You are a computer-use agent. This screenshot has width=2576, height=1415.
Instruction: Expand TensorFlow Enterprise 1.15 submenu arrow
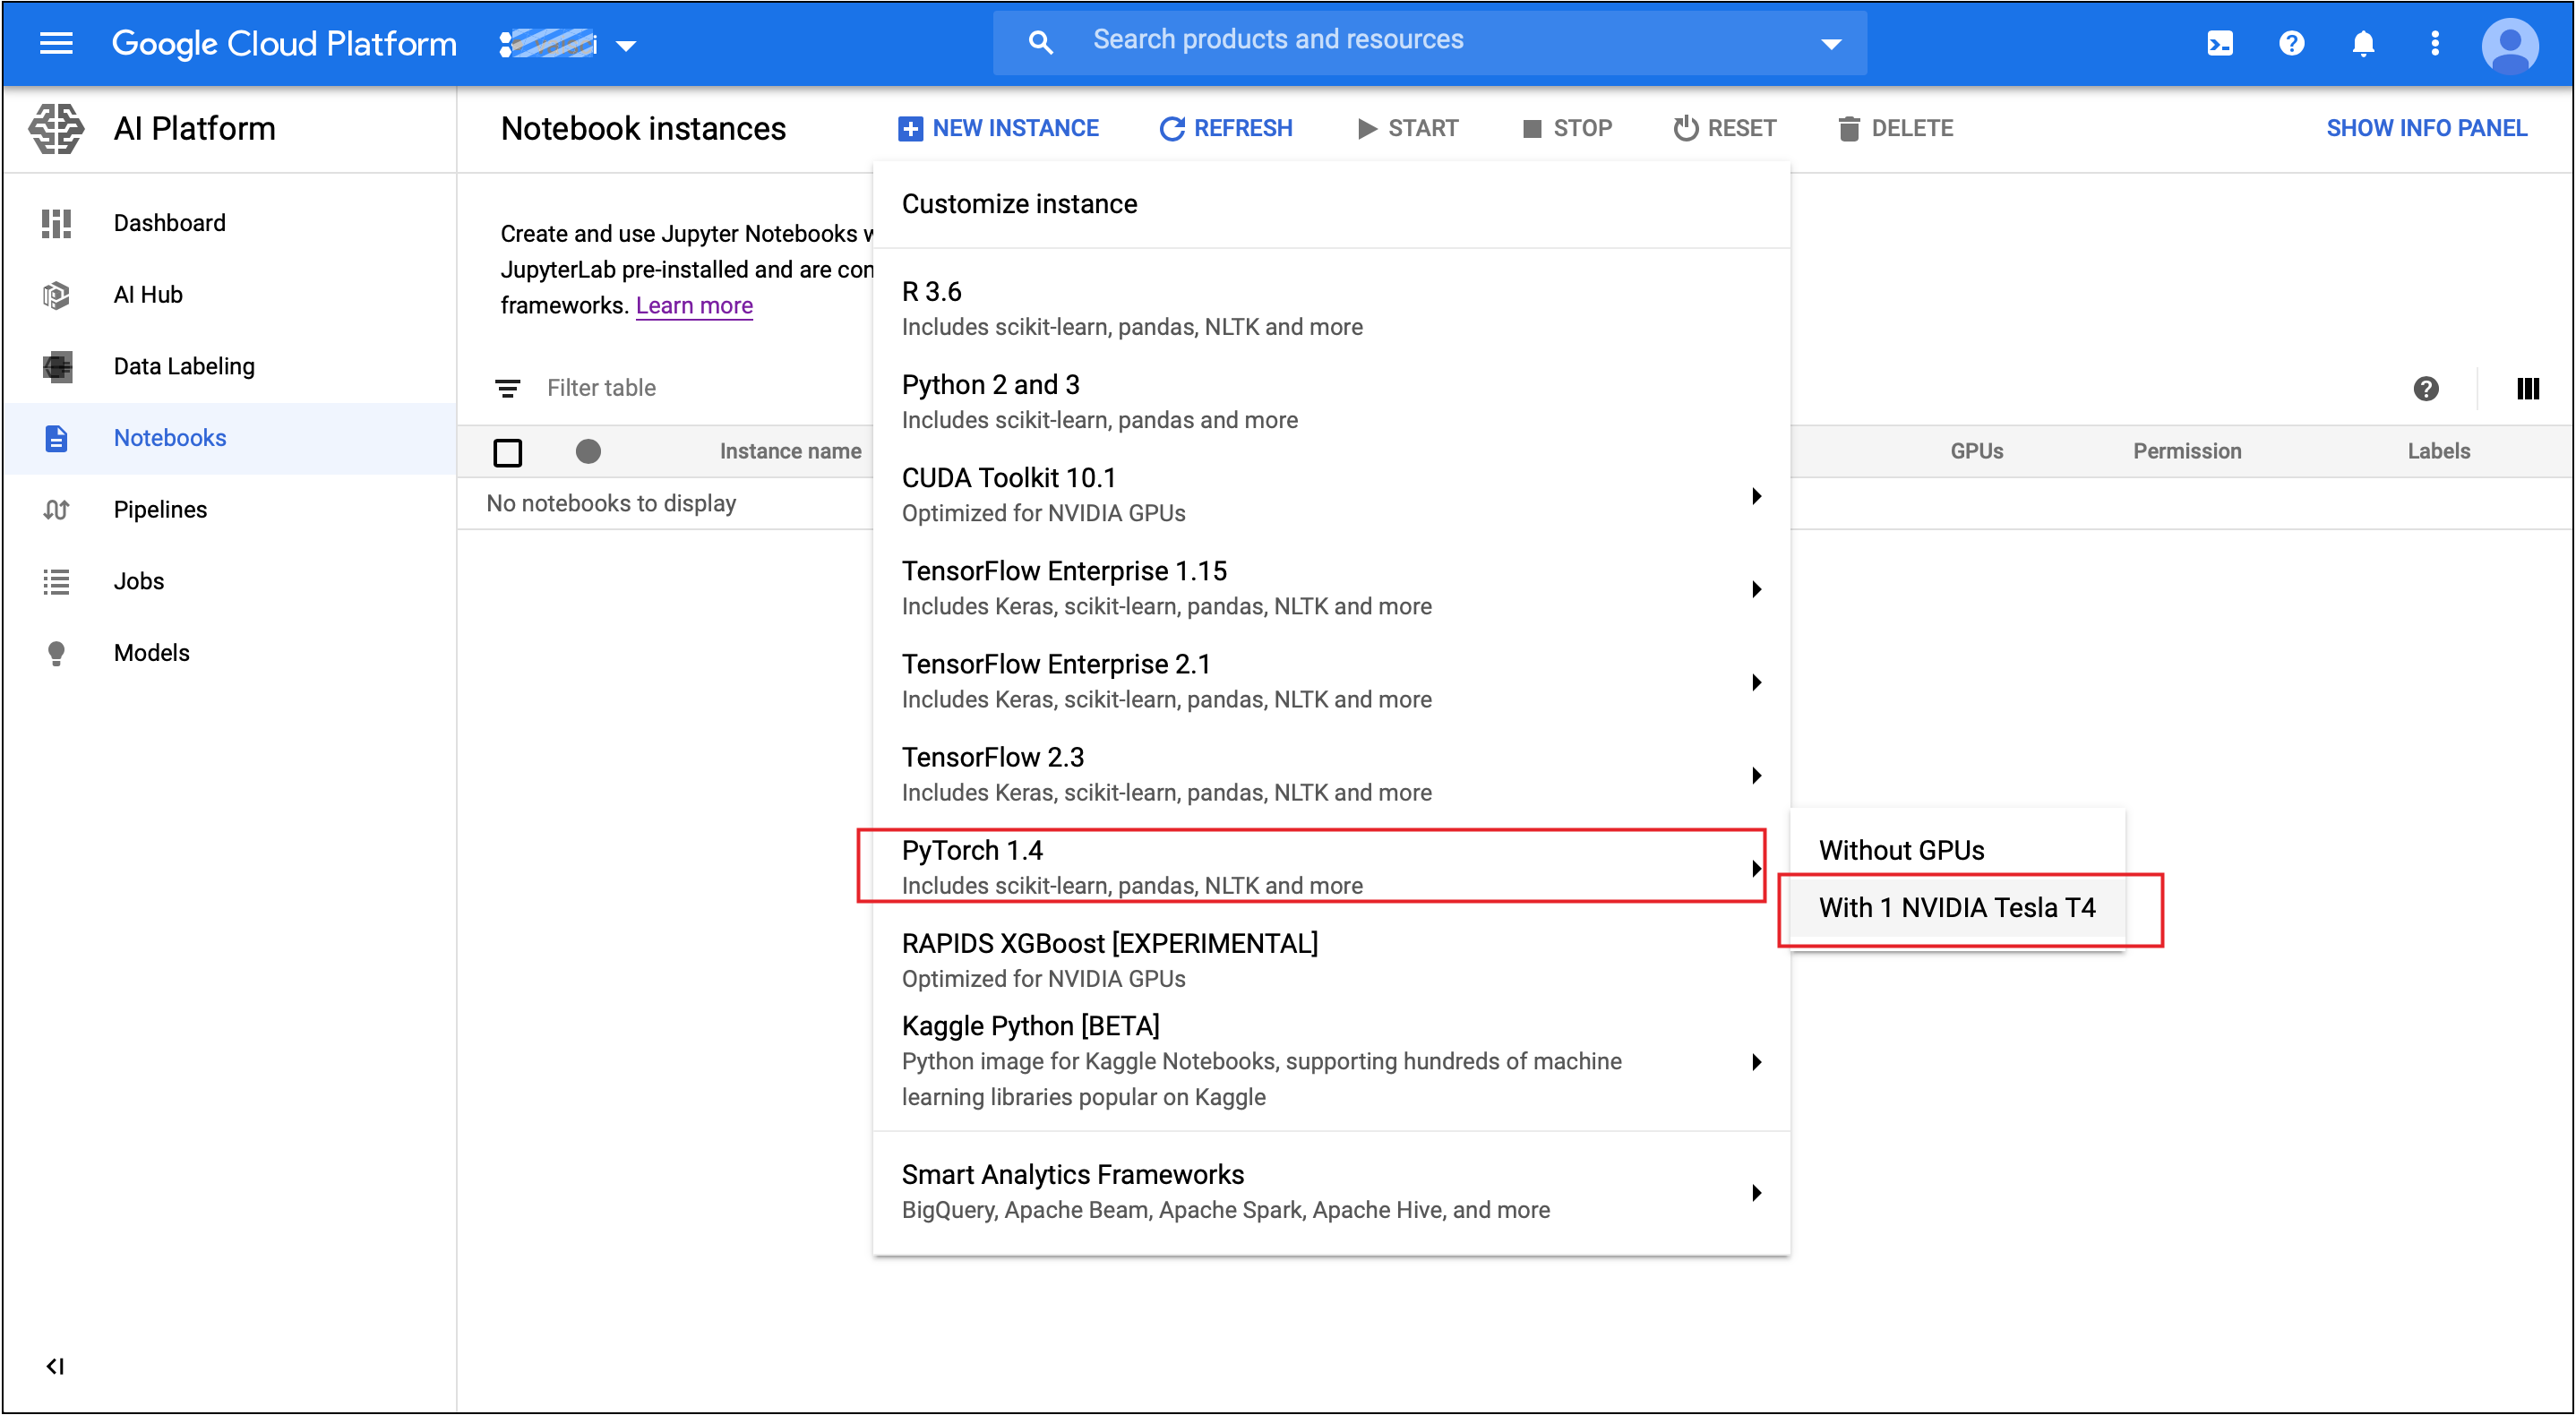click(1756, 589)
